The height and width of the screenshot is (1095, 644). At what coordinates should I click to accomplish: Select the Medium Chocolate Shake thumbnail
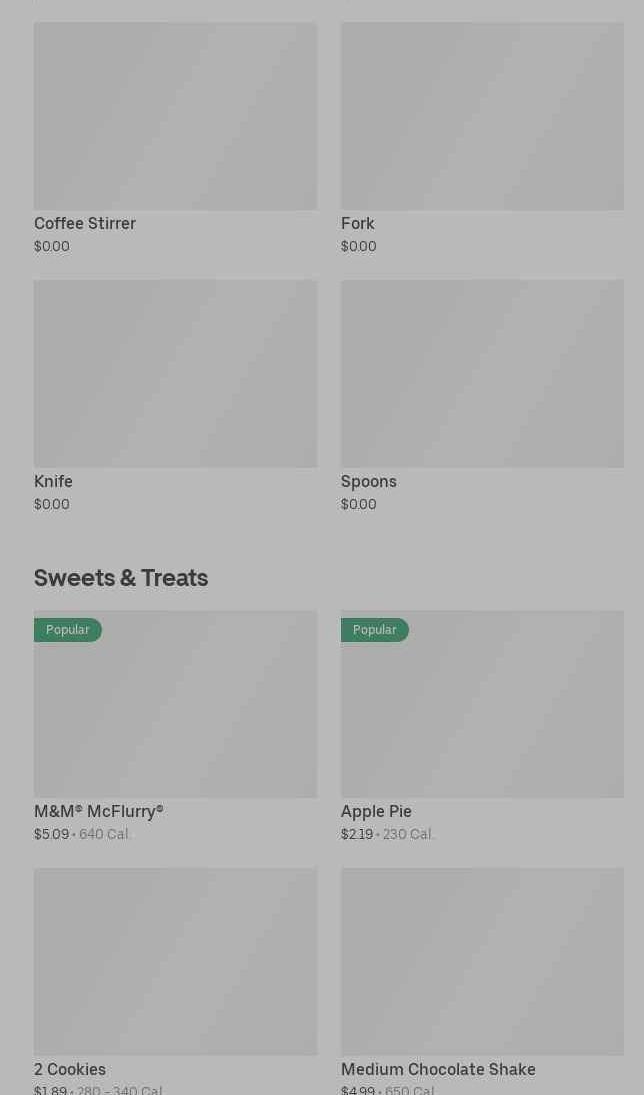pyautogui.click(x=482, y=961)
